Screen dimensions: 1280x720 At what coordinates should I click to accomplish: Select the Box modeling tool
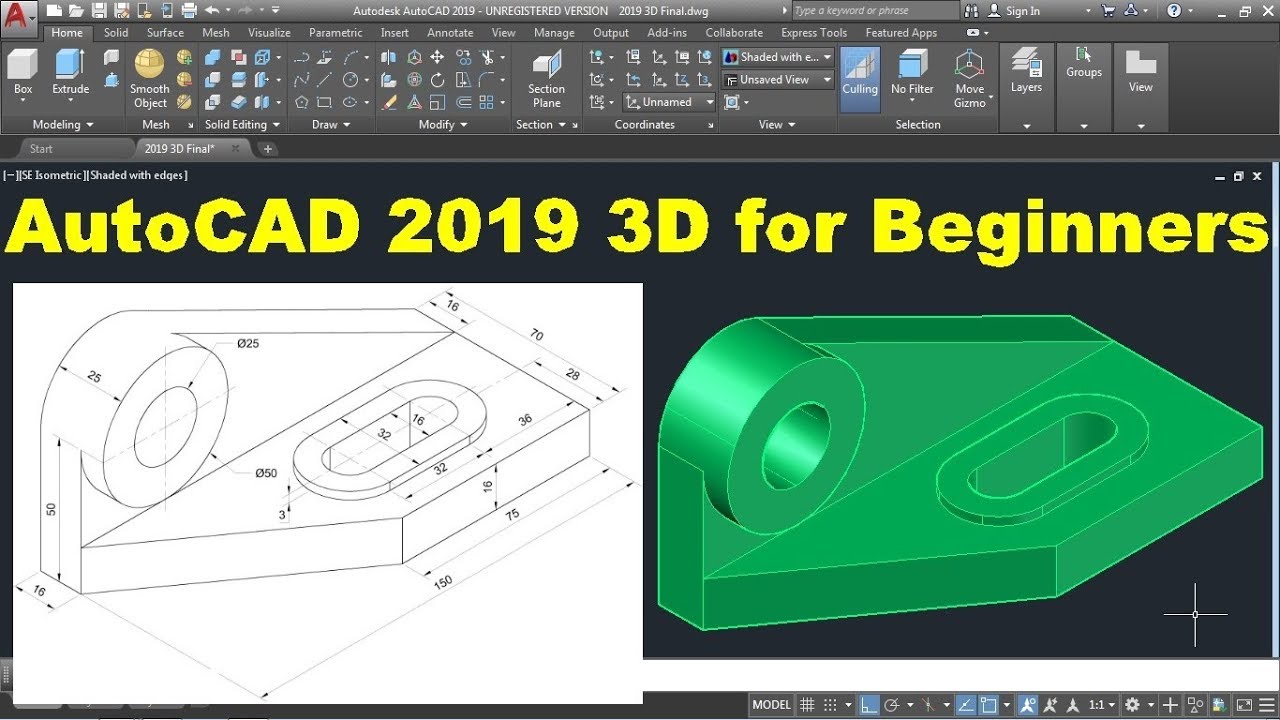pos(22,72)
